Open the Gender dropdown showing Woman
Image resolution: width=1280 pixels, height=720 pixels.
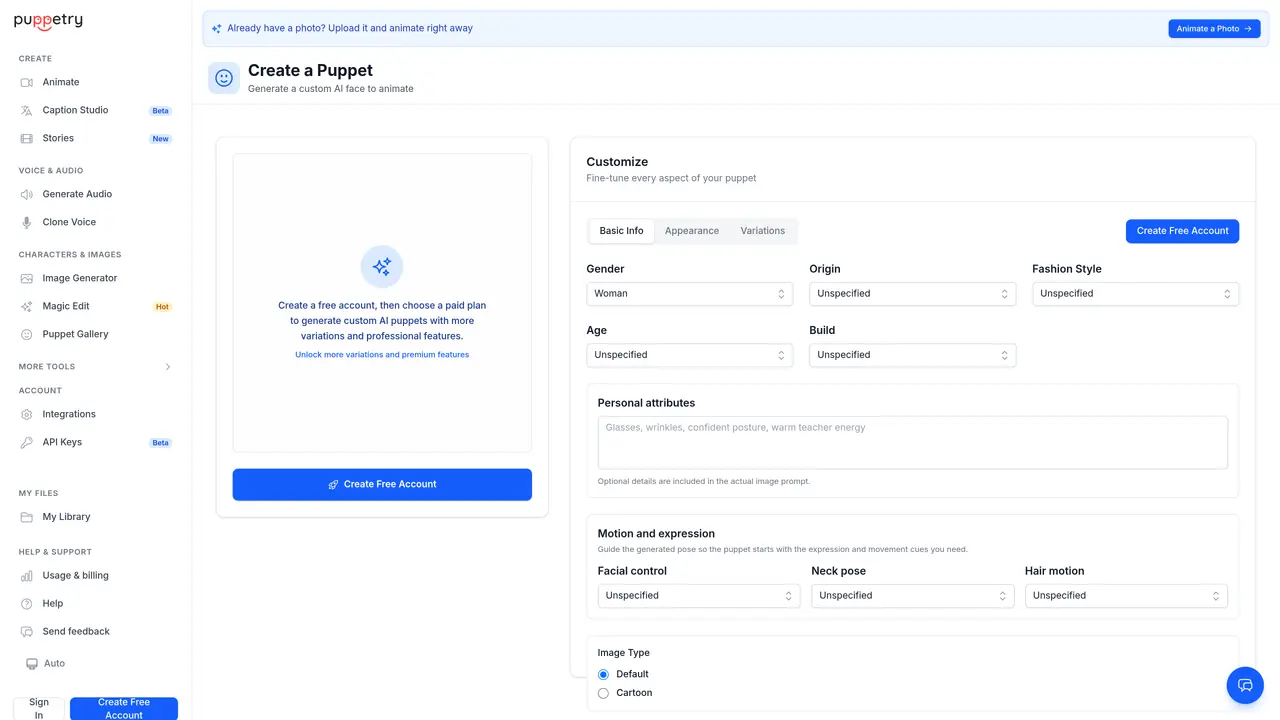[689, 294]
